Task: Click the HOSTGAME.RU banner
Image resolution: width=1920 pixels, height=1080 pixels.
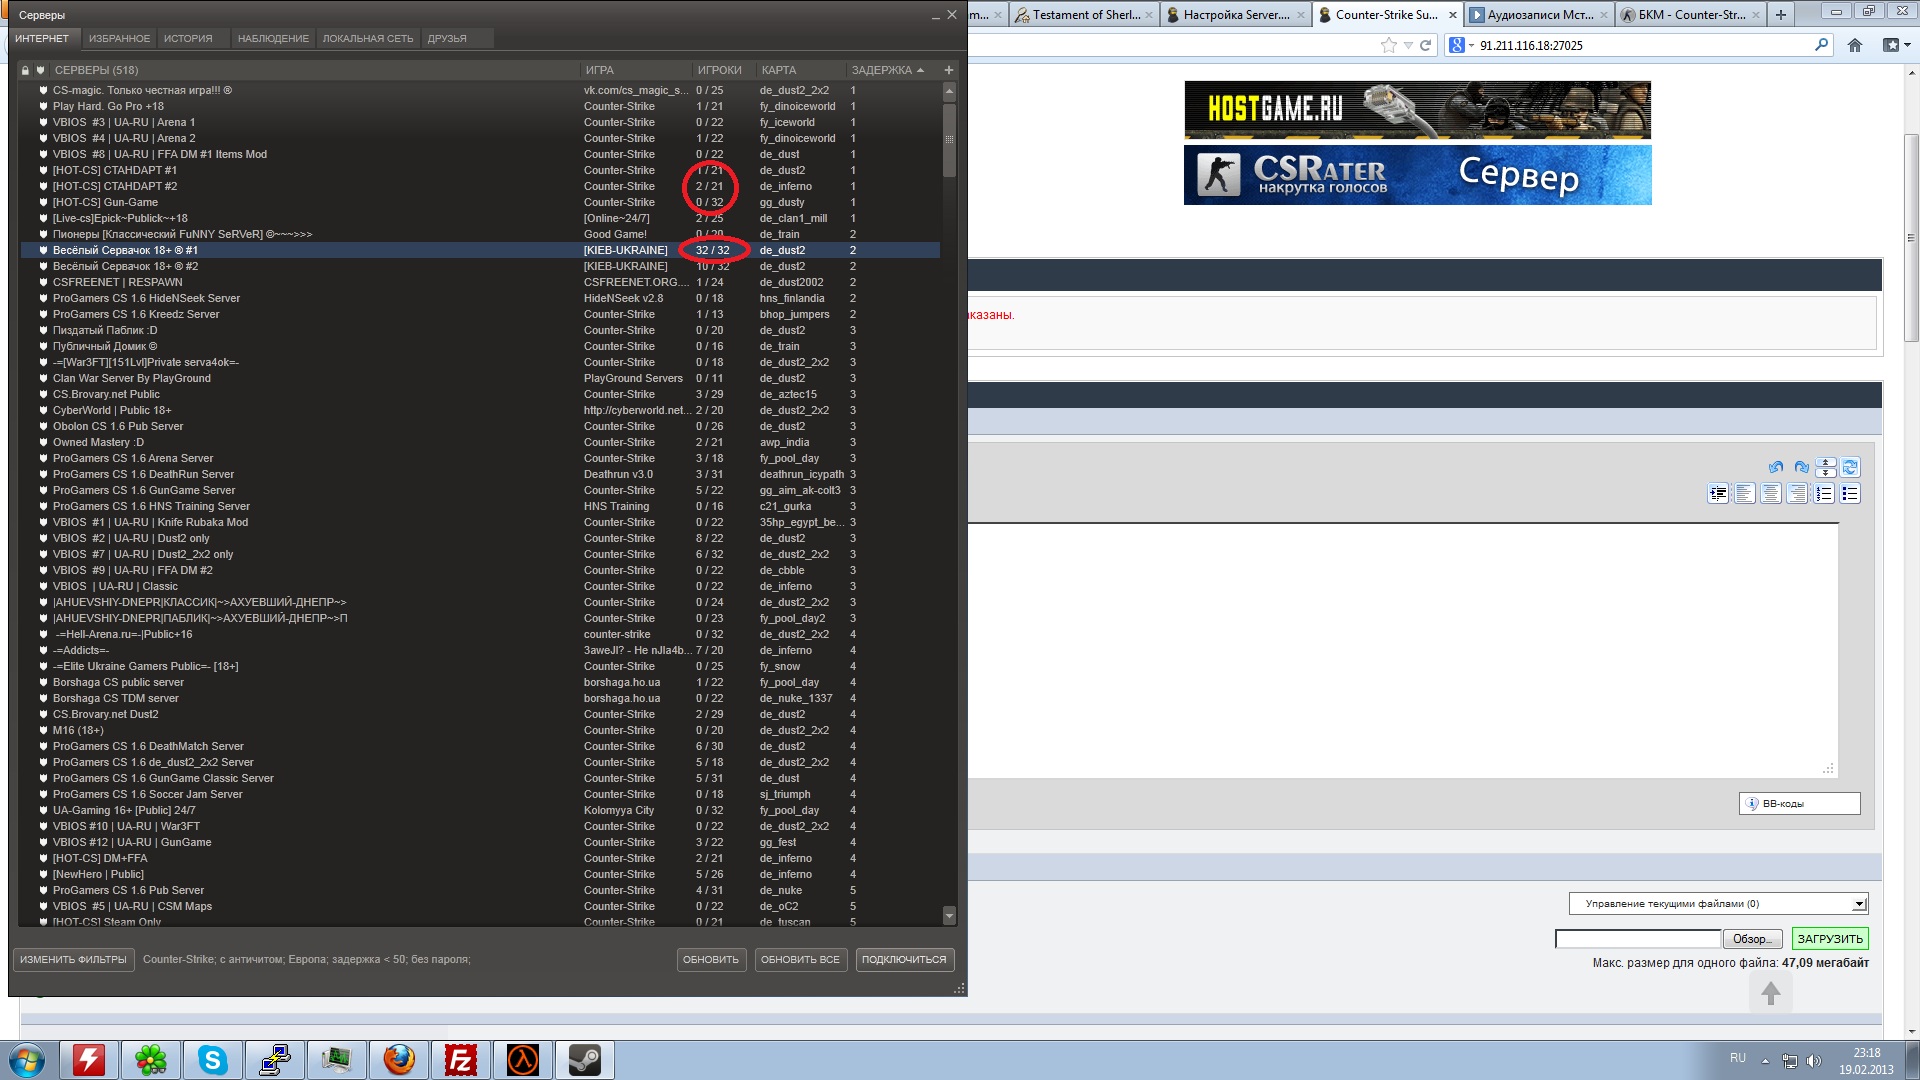Action: click(x=1417, y=110)
